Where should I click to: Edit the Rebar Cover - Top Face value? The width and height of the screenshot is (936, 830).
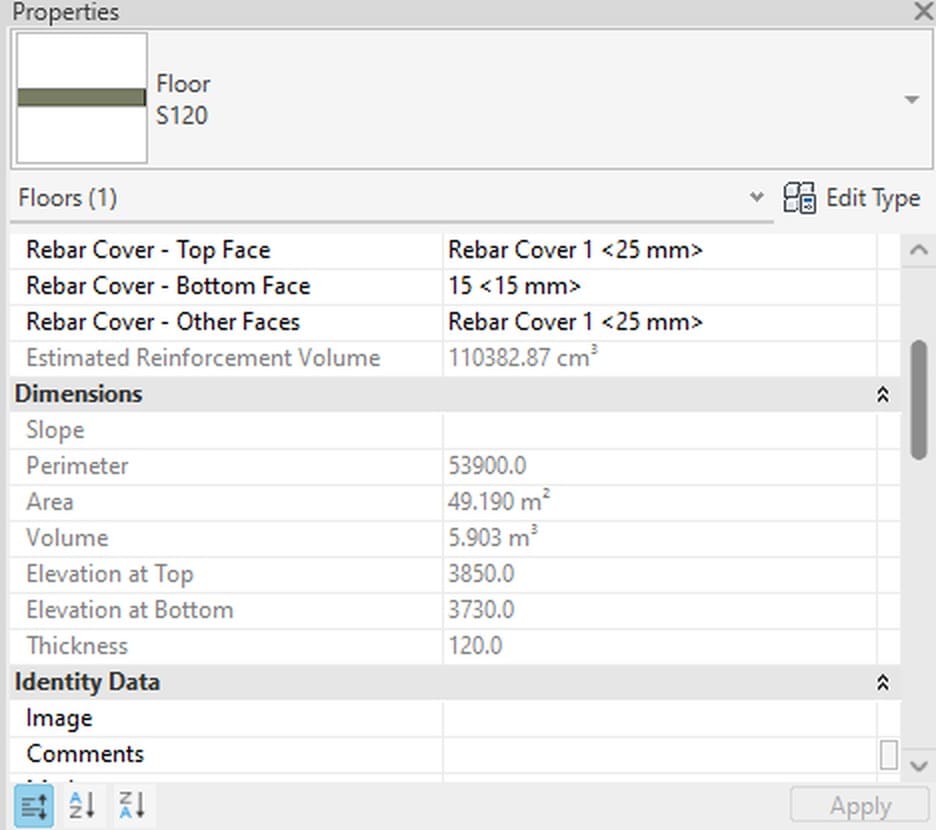point(659,250)
